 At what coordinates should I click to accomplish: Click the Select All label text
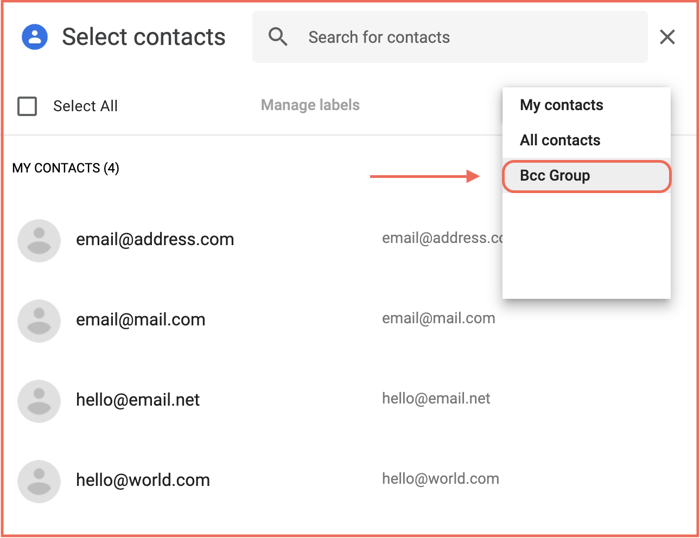[85, 106]
